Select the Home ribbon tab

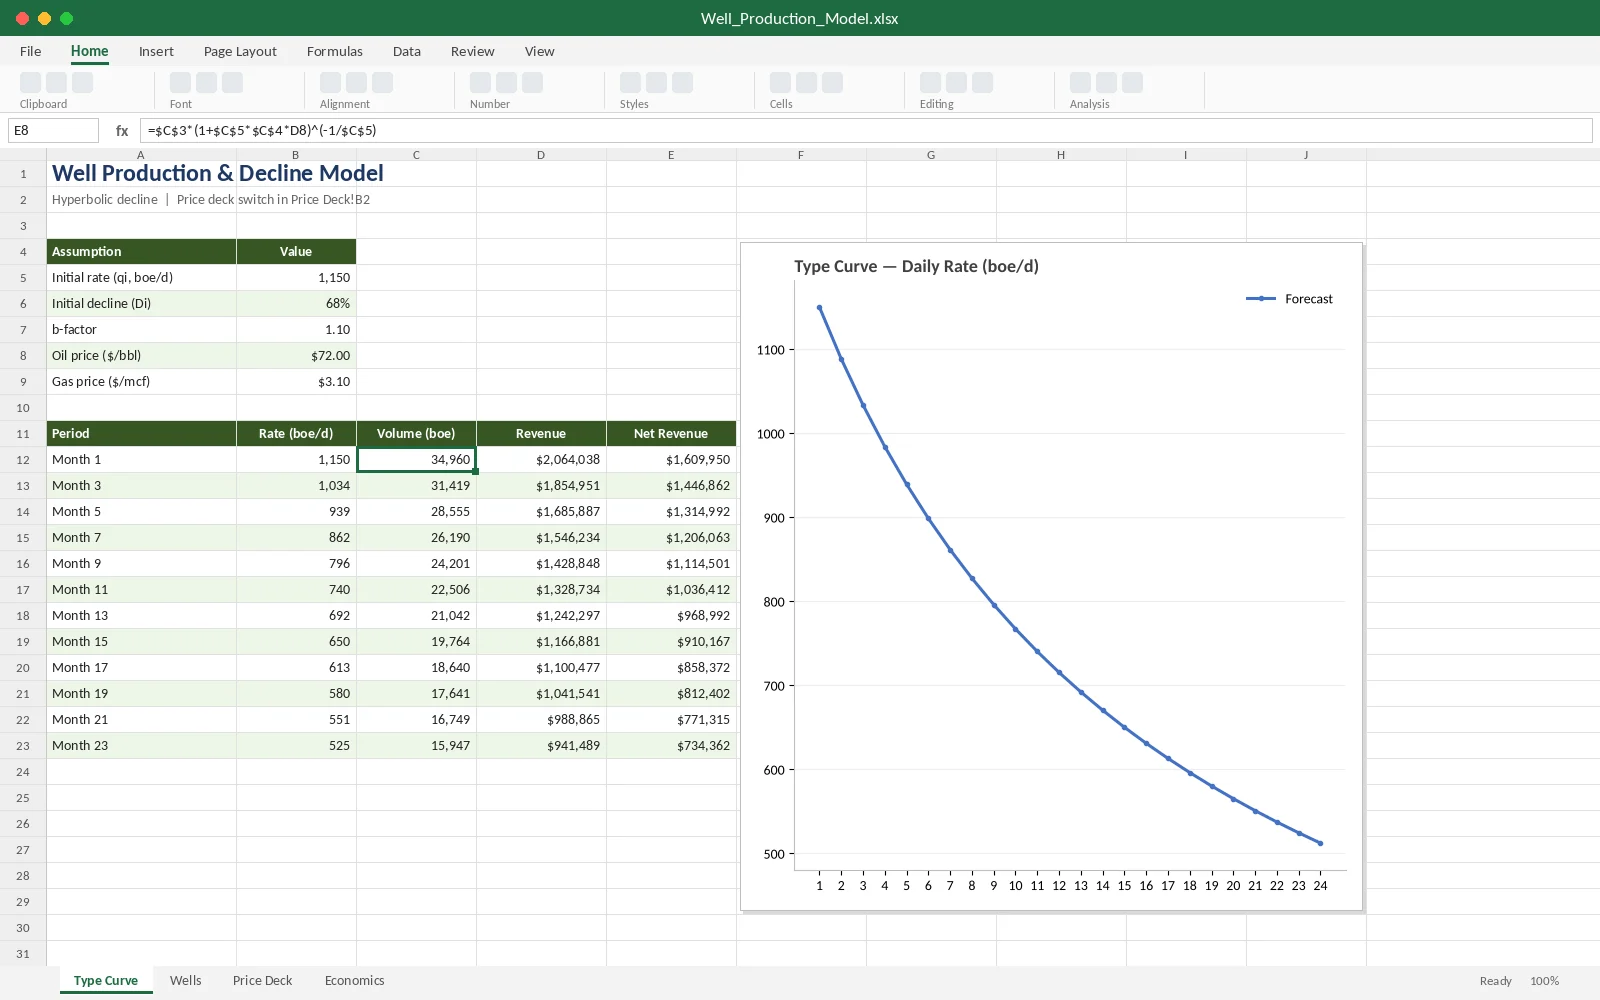90,51
